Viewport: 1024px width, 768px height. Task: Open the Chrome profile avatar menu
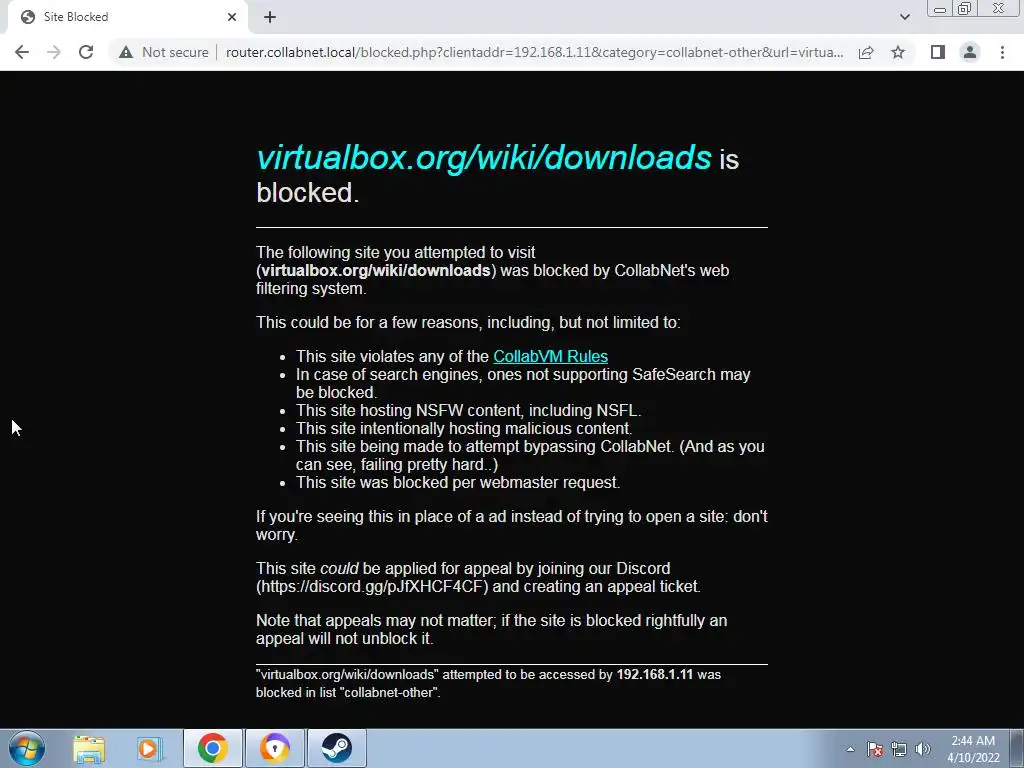970,52
